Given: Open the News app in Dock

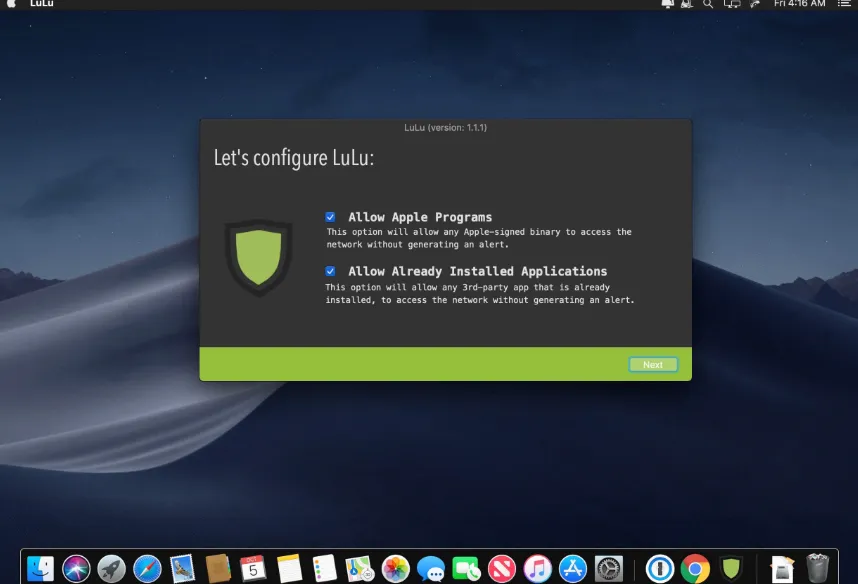Looking at the screenshot, I should tap(502, 568).
